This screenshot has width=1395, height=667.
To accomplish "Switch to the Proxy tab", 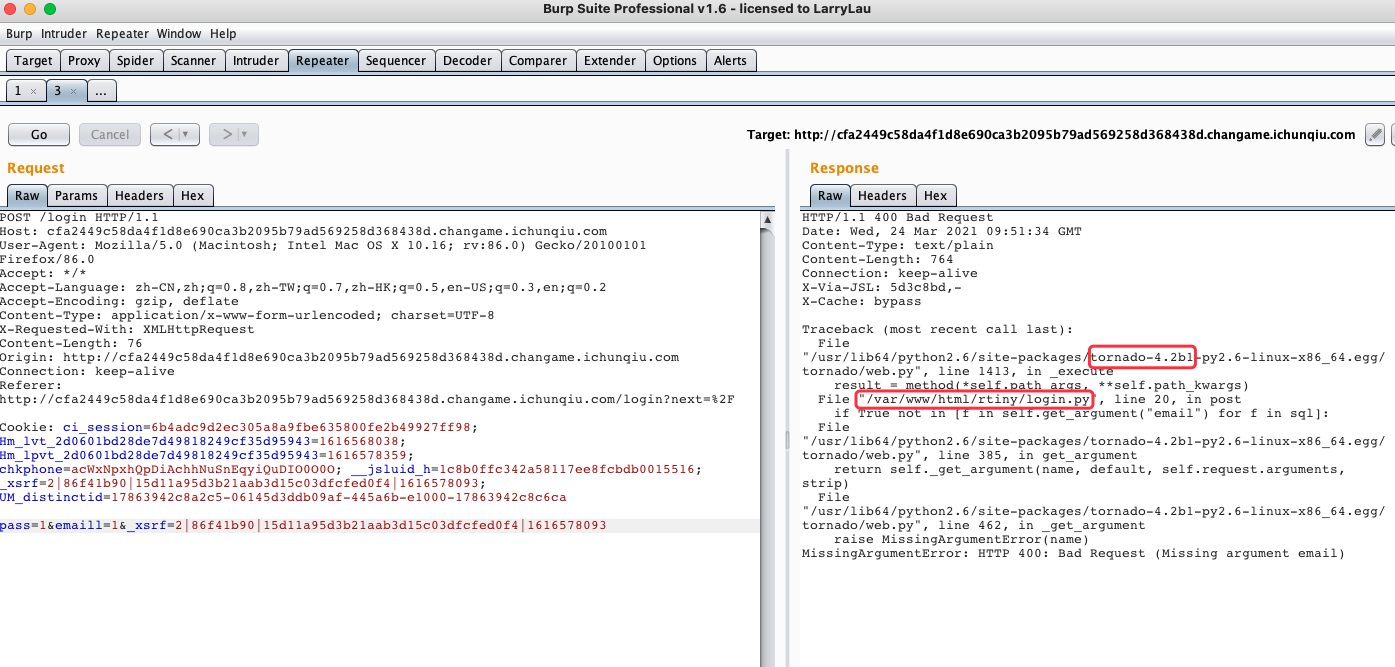I will click(x=84, y=60).
